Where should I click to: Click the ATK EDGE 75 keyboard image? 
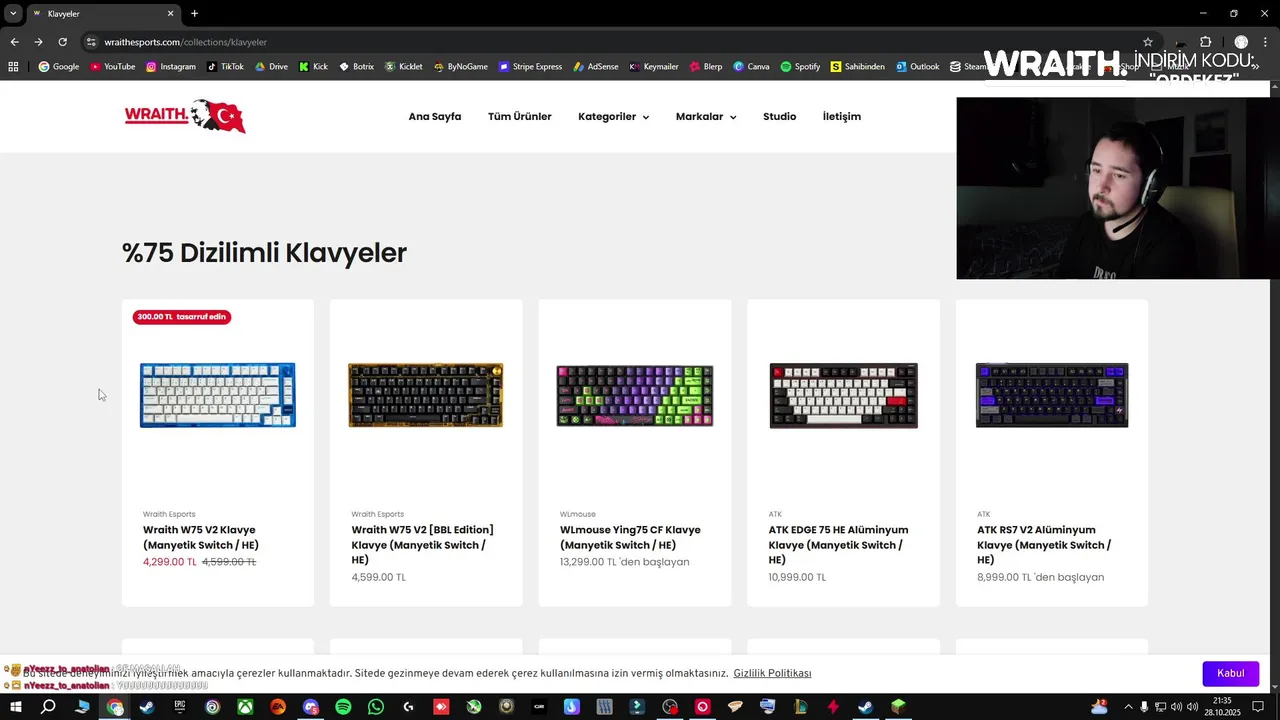coord(843,395)
